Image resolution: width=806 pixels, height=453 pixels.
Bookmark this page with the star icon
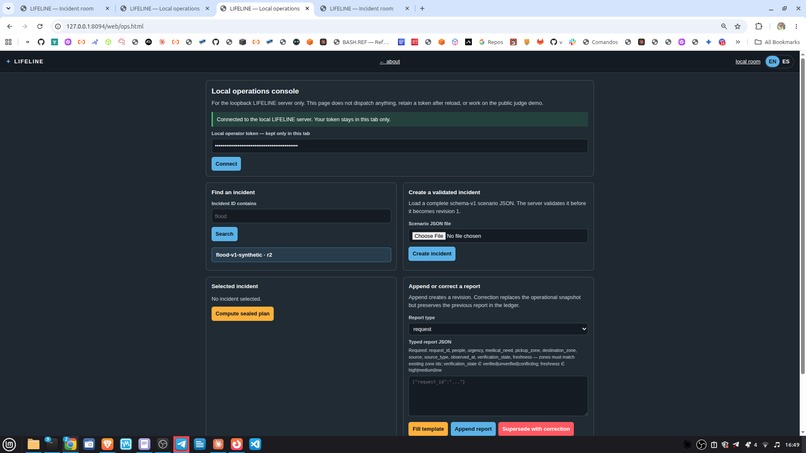(738, 26)
